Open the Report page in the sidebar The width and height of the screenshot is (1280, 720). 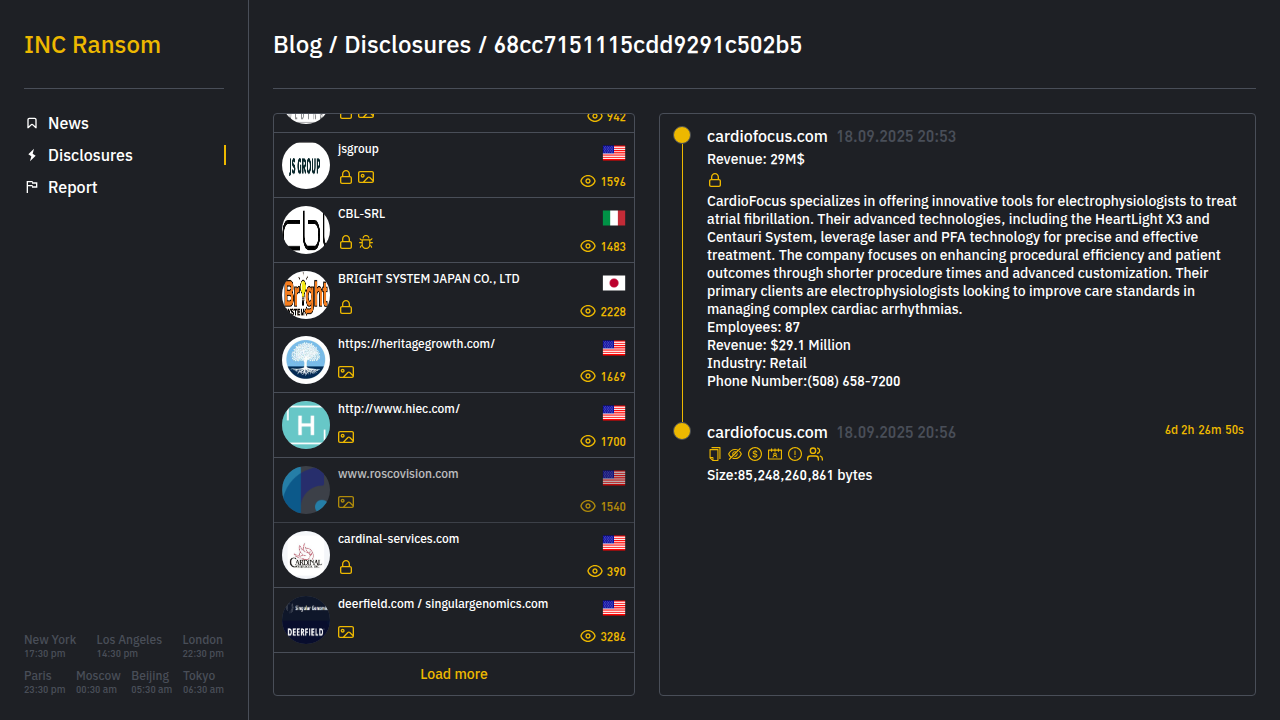[72, 187]
